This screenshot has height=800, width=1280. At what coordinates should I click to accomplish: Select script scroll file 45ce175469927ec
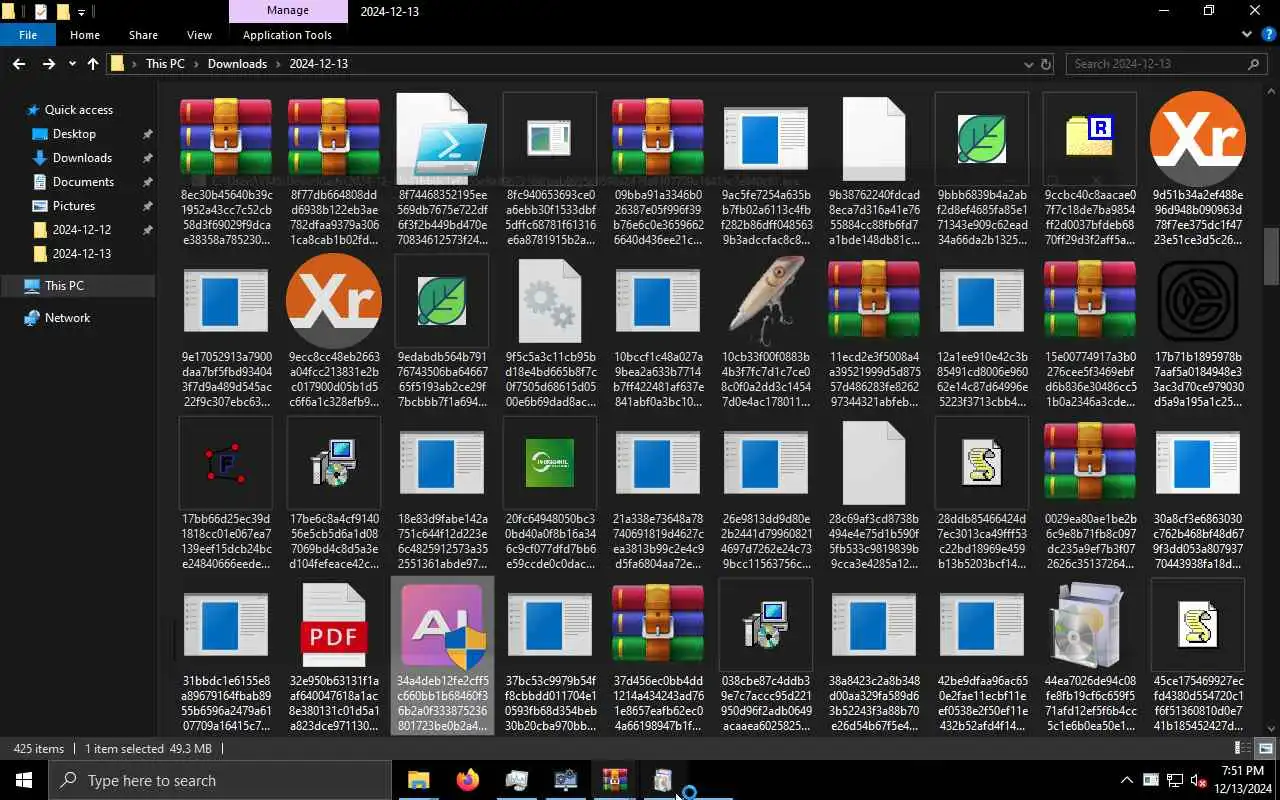coord(1198,656)
